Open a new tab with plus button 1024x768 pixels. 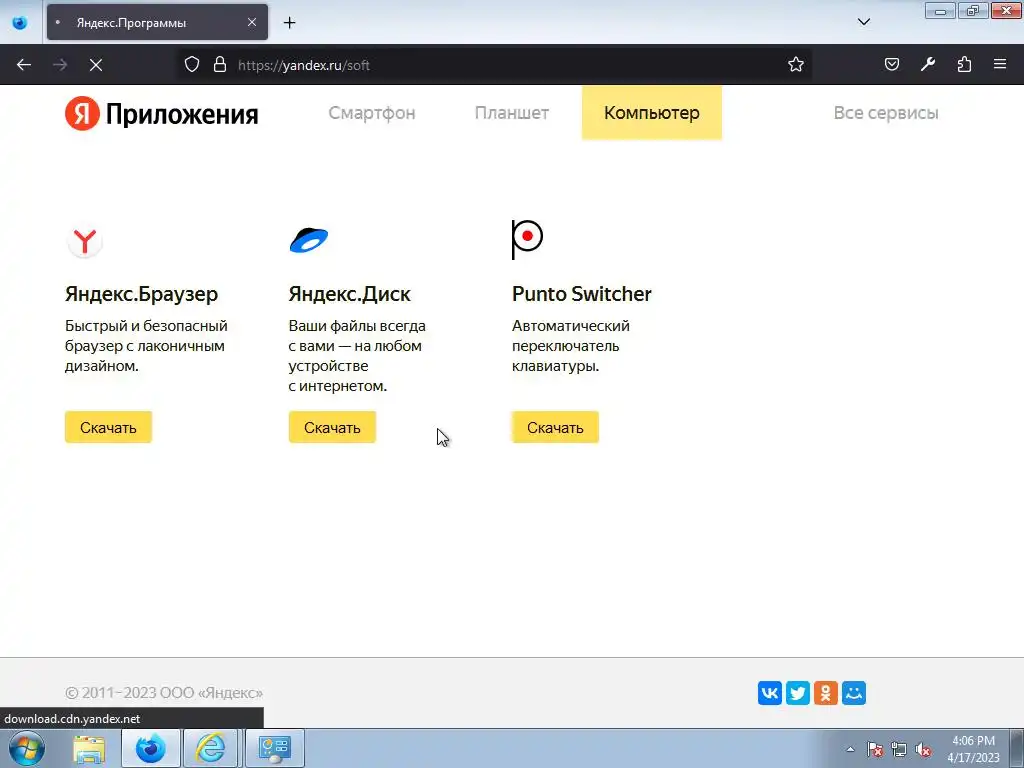pyautogui.click(x=290, y=23)
